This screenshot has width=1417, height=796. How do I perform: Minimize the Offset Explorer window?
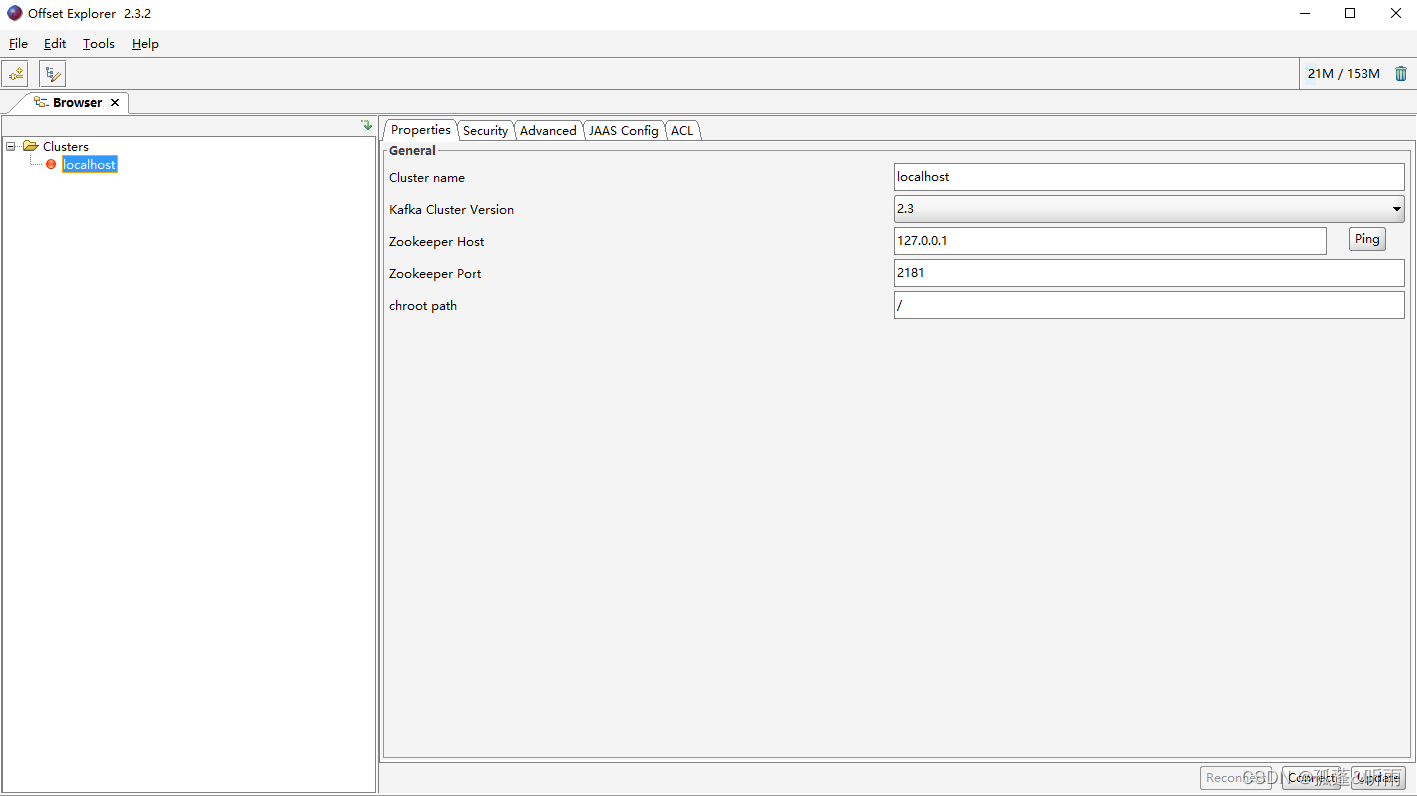click(x=1305, y=14)
